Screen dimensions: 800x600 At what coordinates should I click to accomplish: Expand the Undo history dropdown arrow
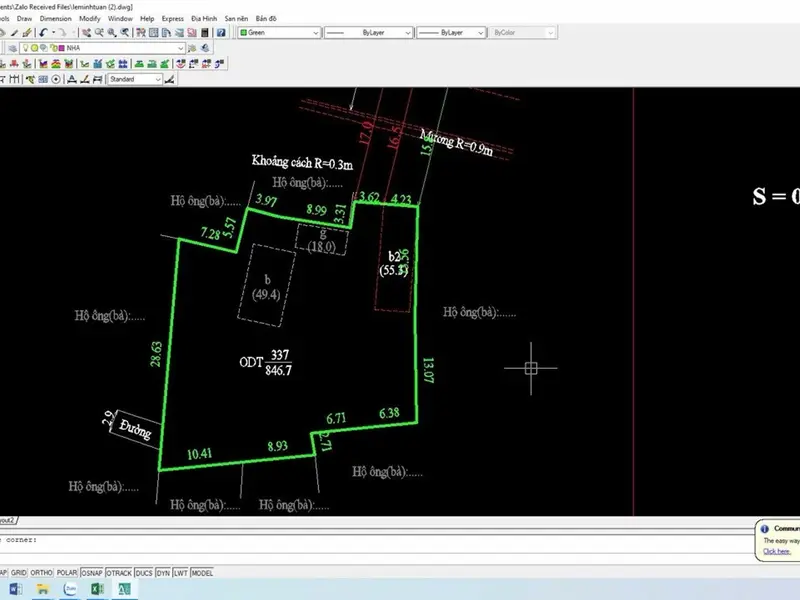(x=54, y=32)
